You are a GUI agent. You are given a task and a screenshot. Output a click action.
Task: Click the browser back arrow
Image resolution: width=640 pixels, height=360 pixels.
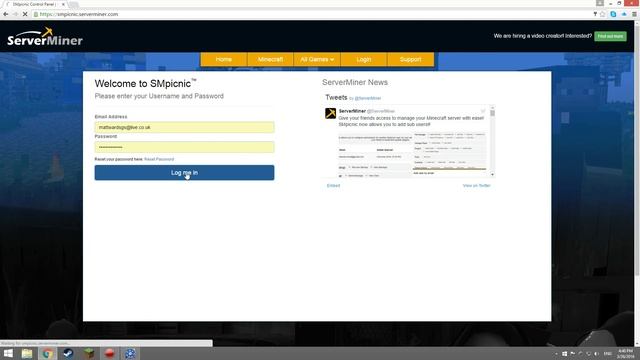click(6, 14)
